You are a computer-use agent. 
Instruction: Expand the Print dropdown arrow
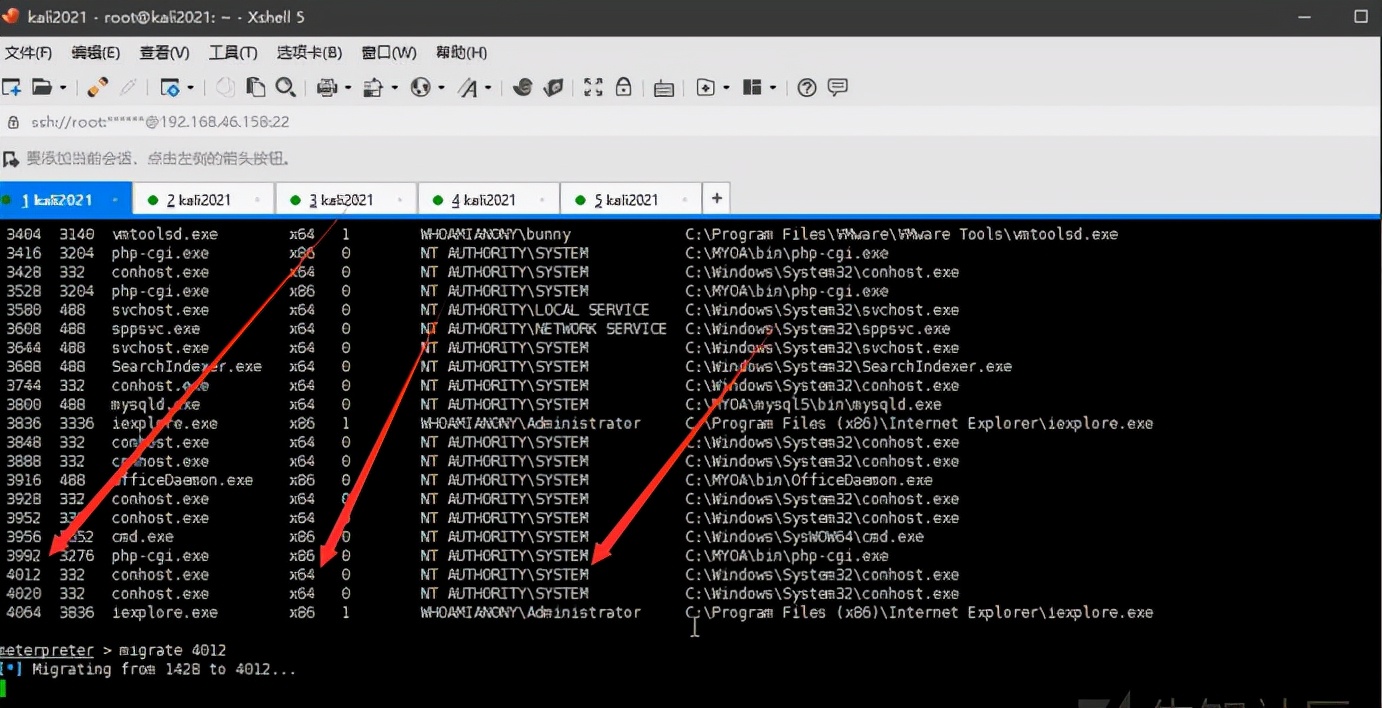pos(348,88)
